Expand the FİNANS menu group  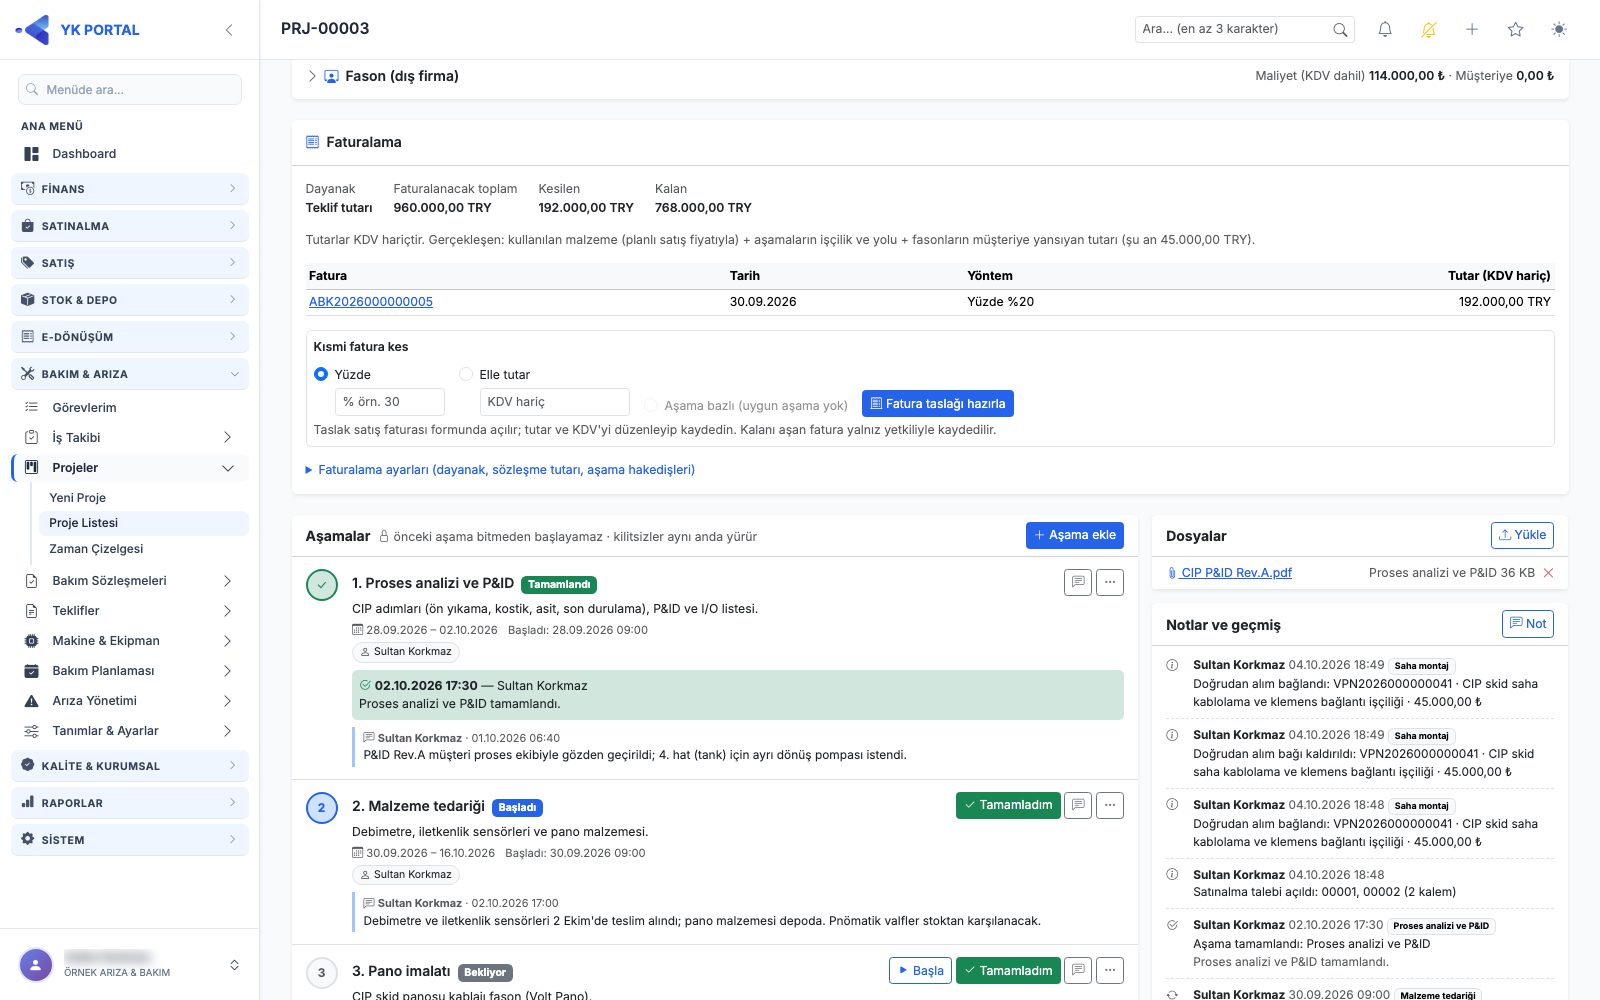(x=130, y=189)
